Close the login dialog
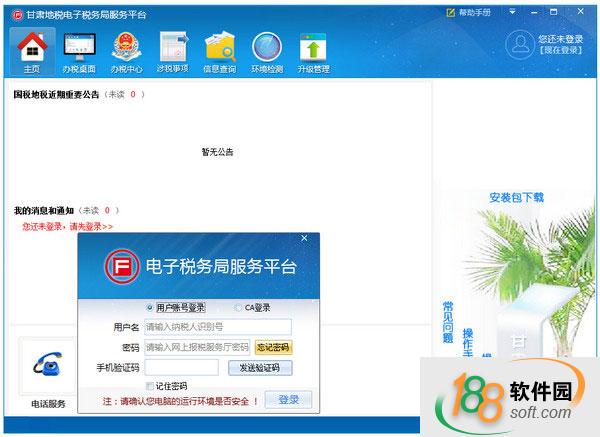Screen dimensions: 600x437 click(x=304, y=238)
